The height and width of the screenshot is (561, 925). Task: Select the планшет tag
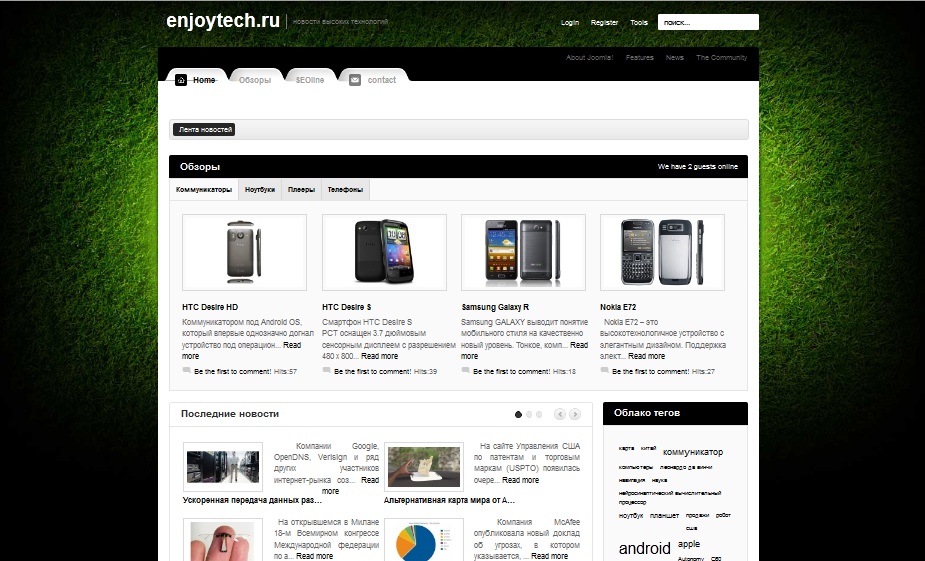(664, 516)
